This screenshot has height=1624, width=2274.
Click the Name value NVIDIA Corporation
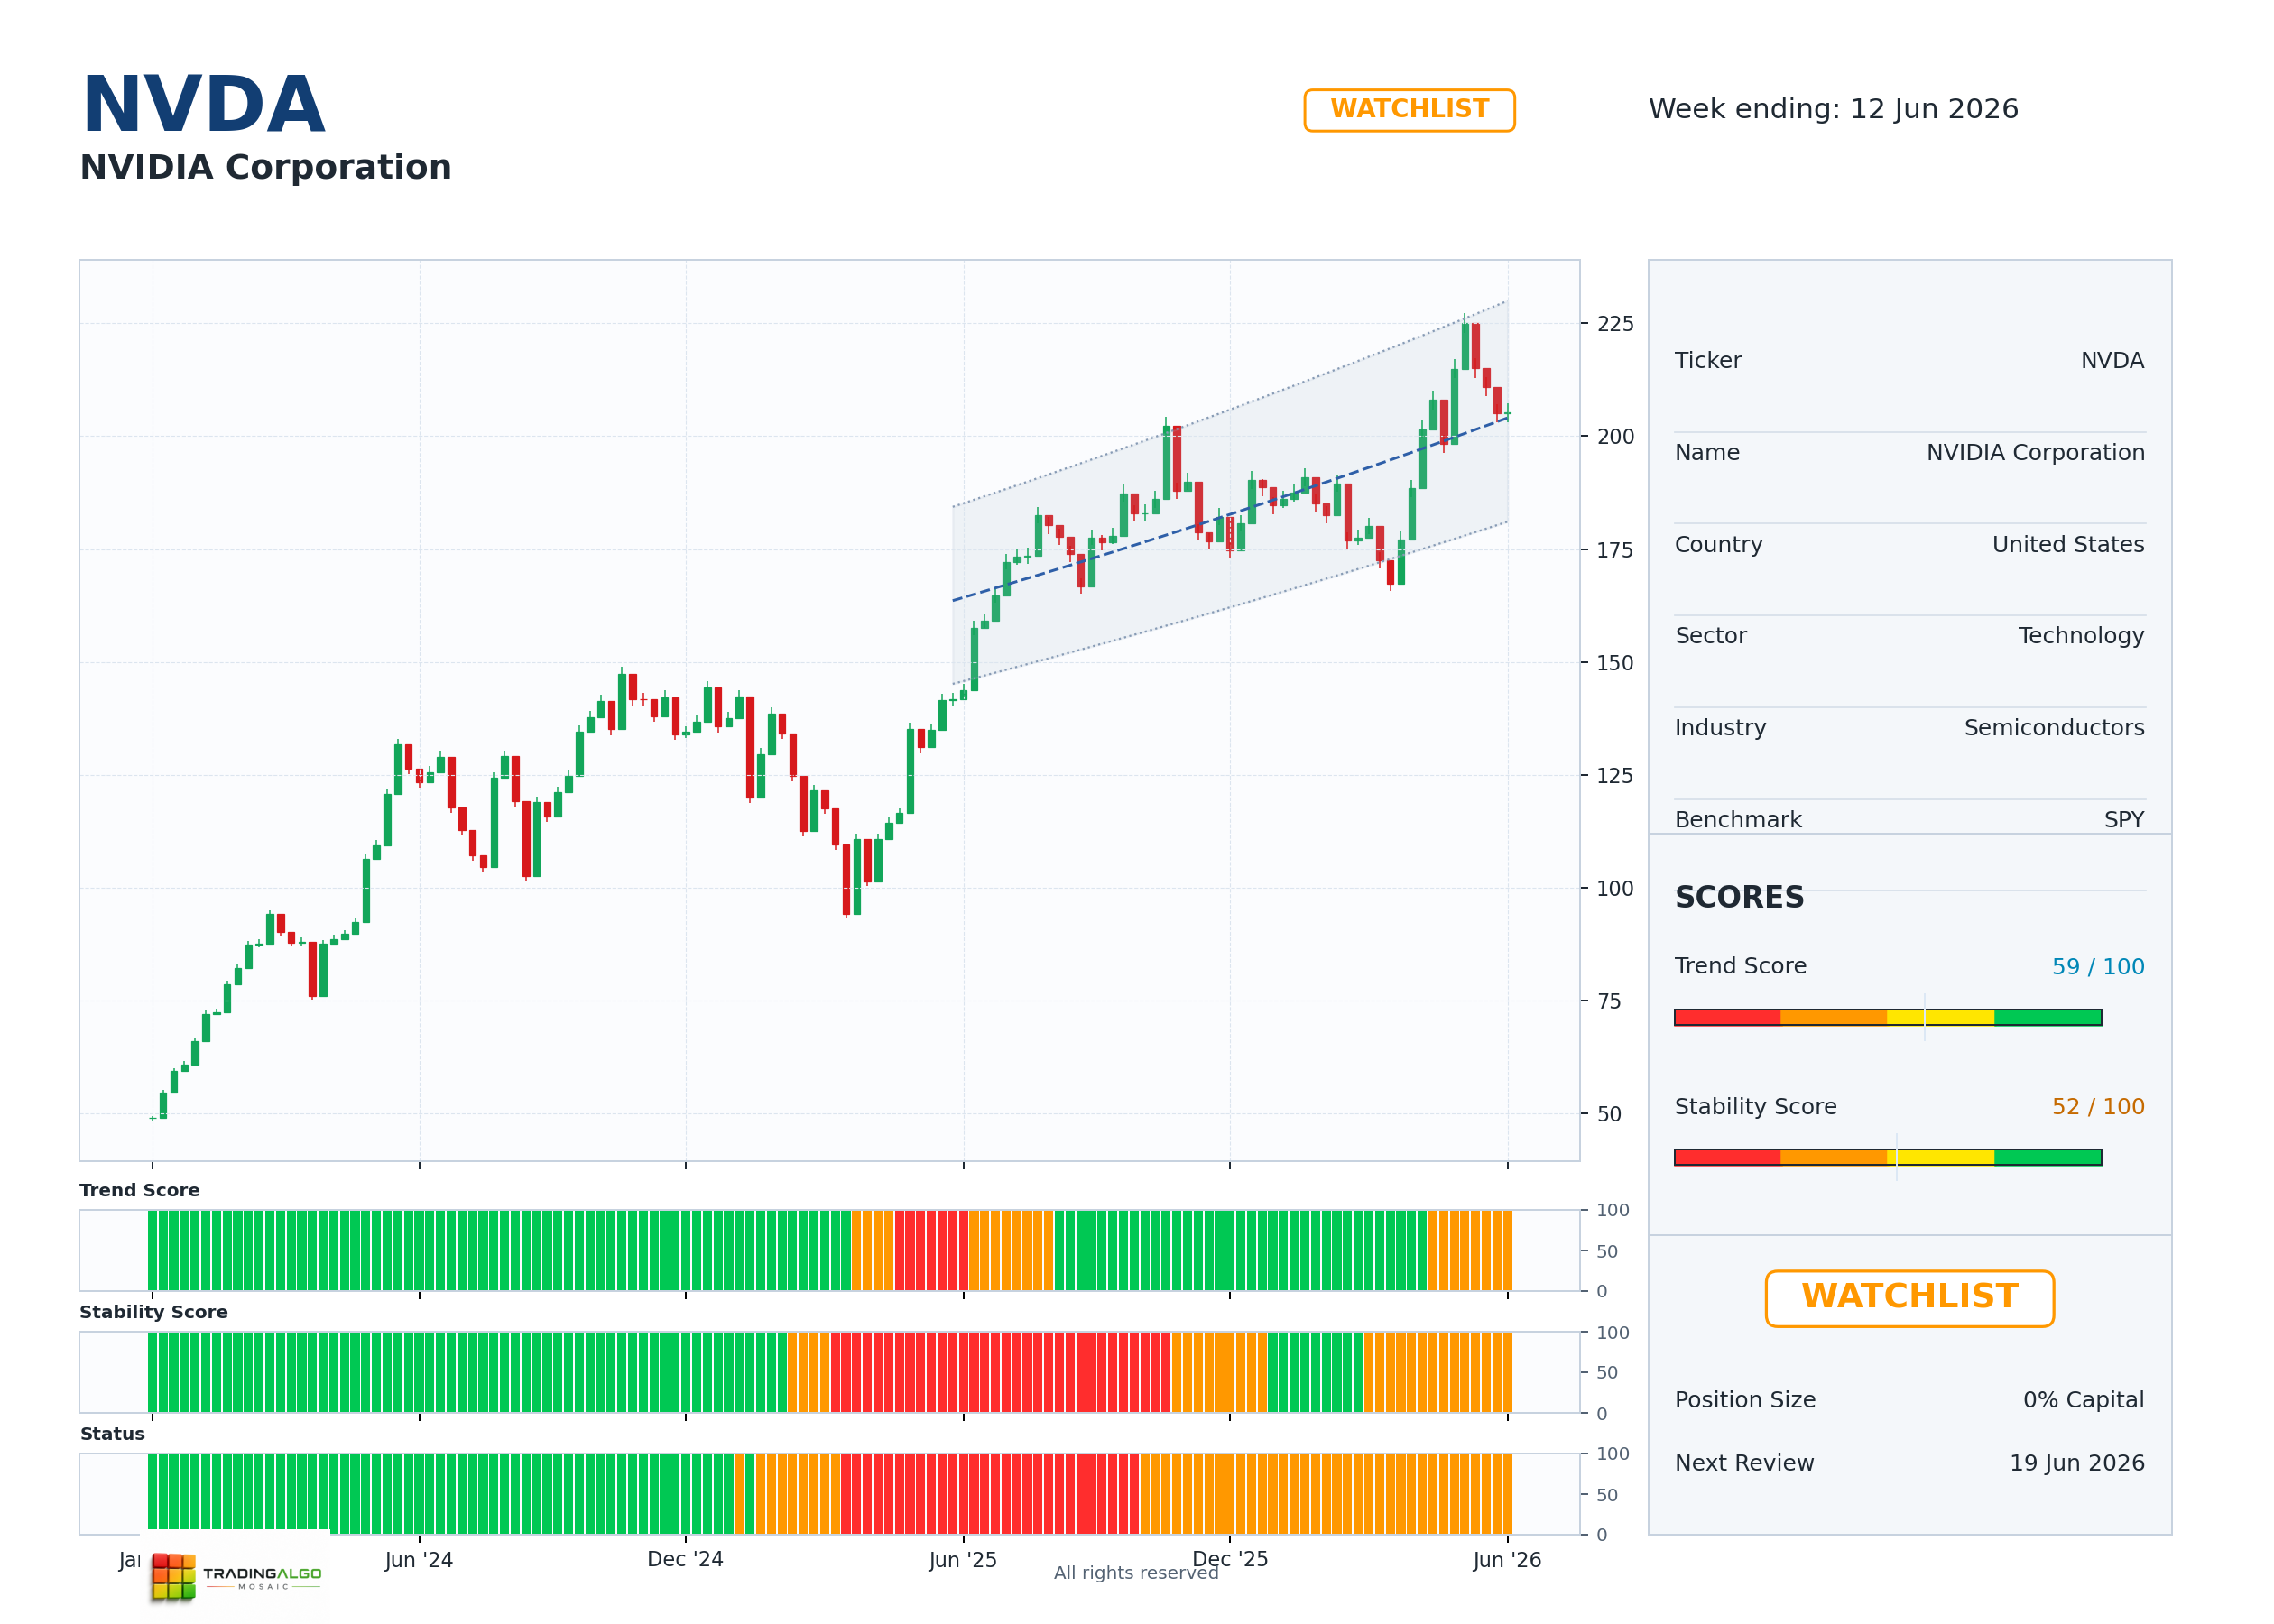coord(2035,453)
